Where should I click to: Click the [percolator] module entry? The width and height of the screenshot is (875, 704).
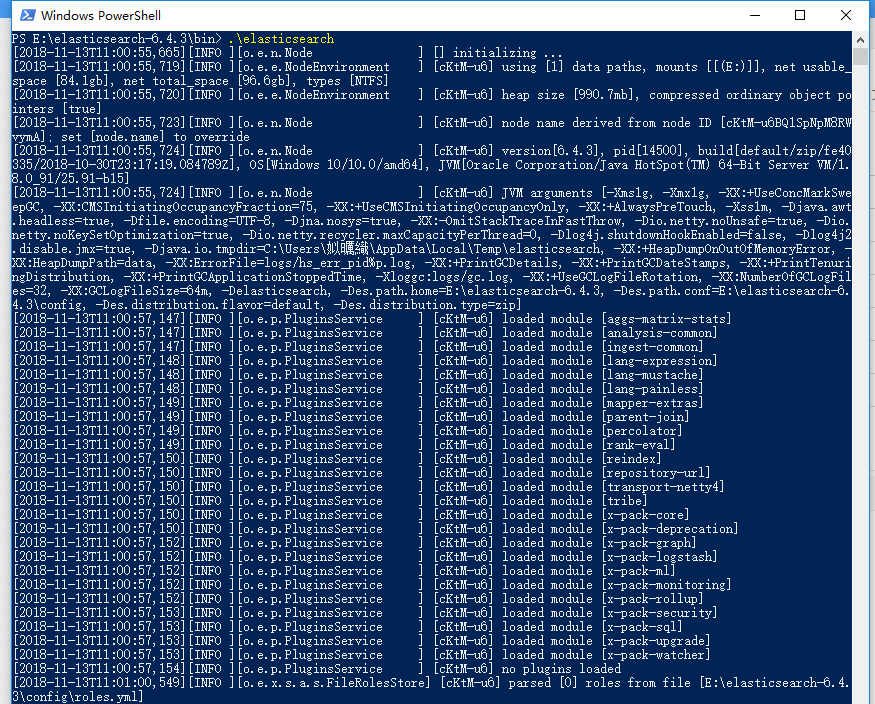(x=642, y=431)
